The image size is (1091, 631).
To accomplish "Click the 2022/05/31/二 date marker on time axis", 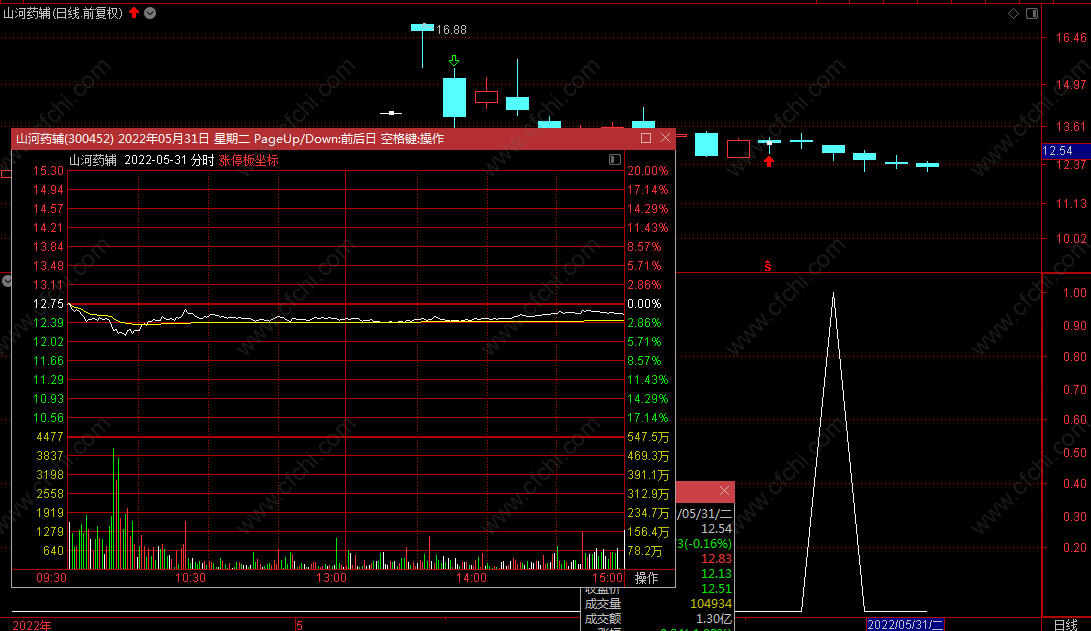I will click(905, 624).
